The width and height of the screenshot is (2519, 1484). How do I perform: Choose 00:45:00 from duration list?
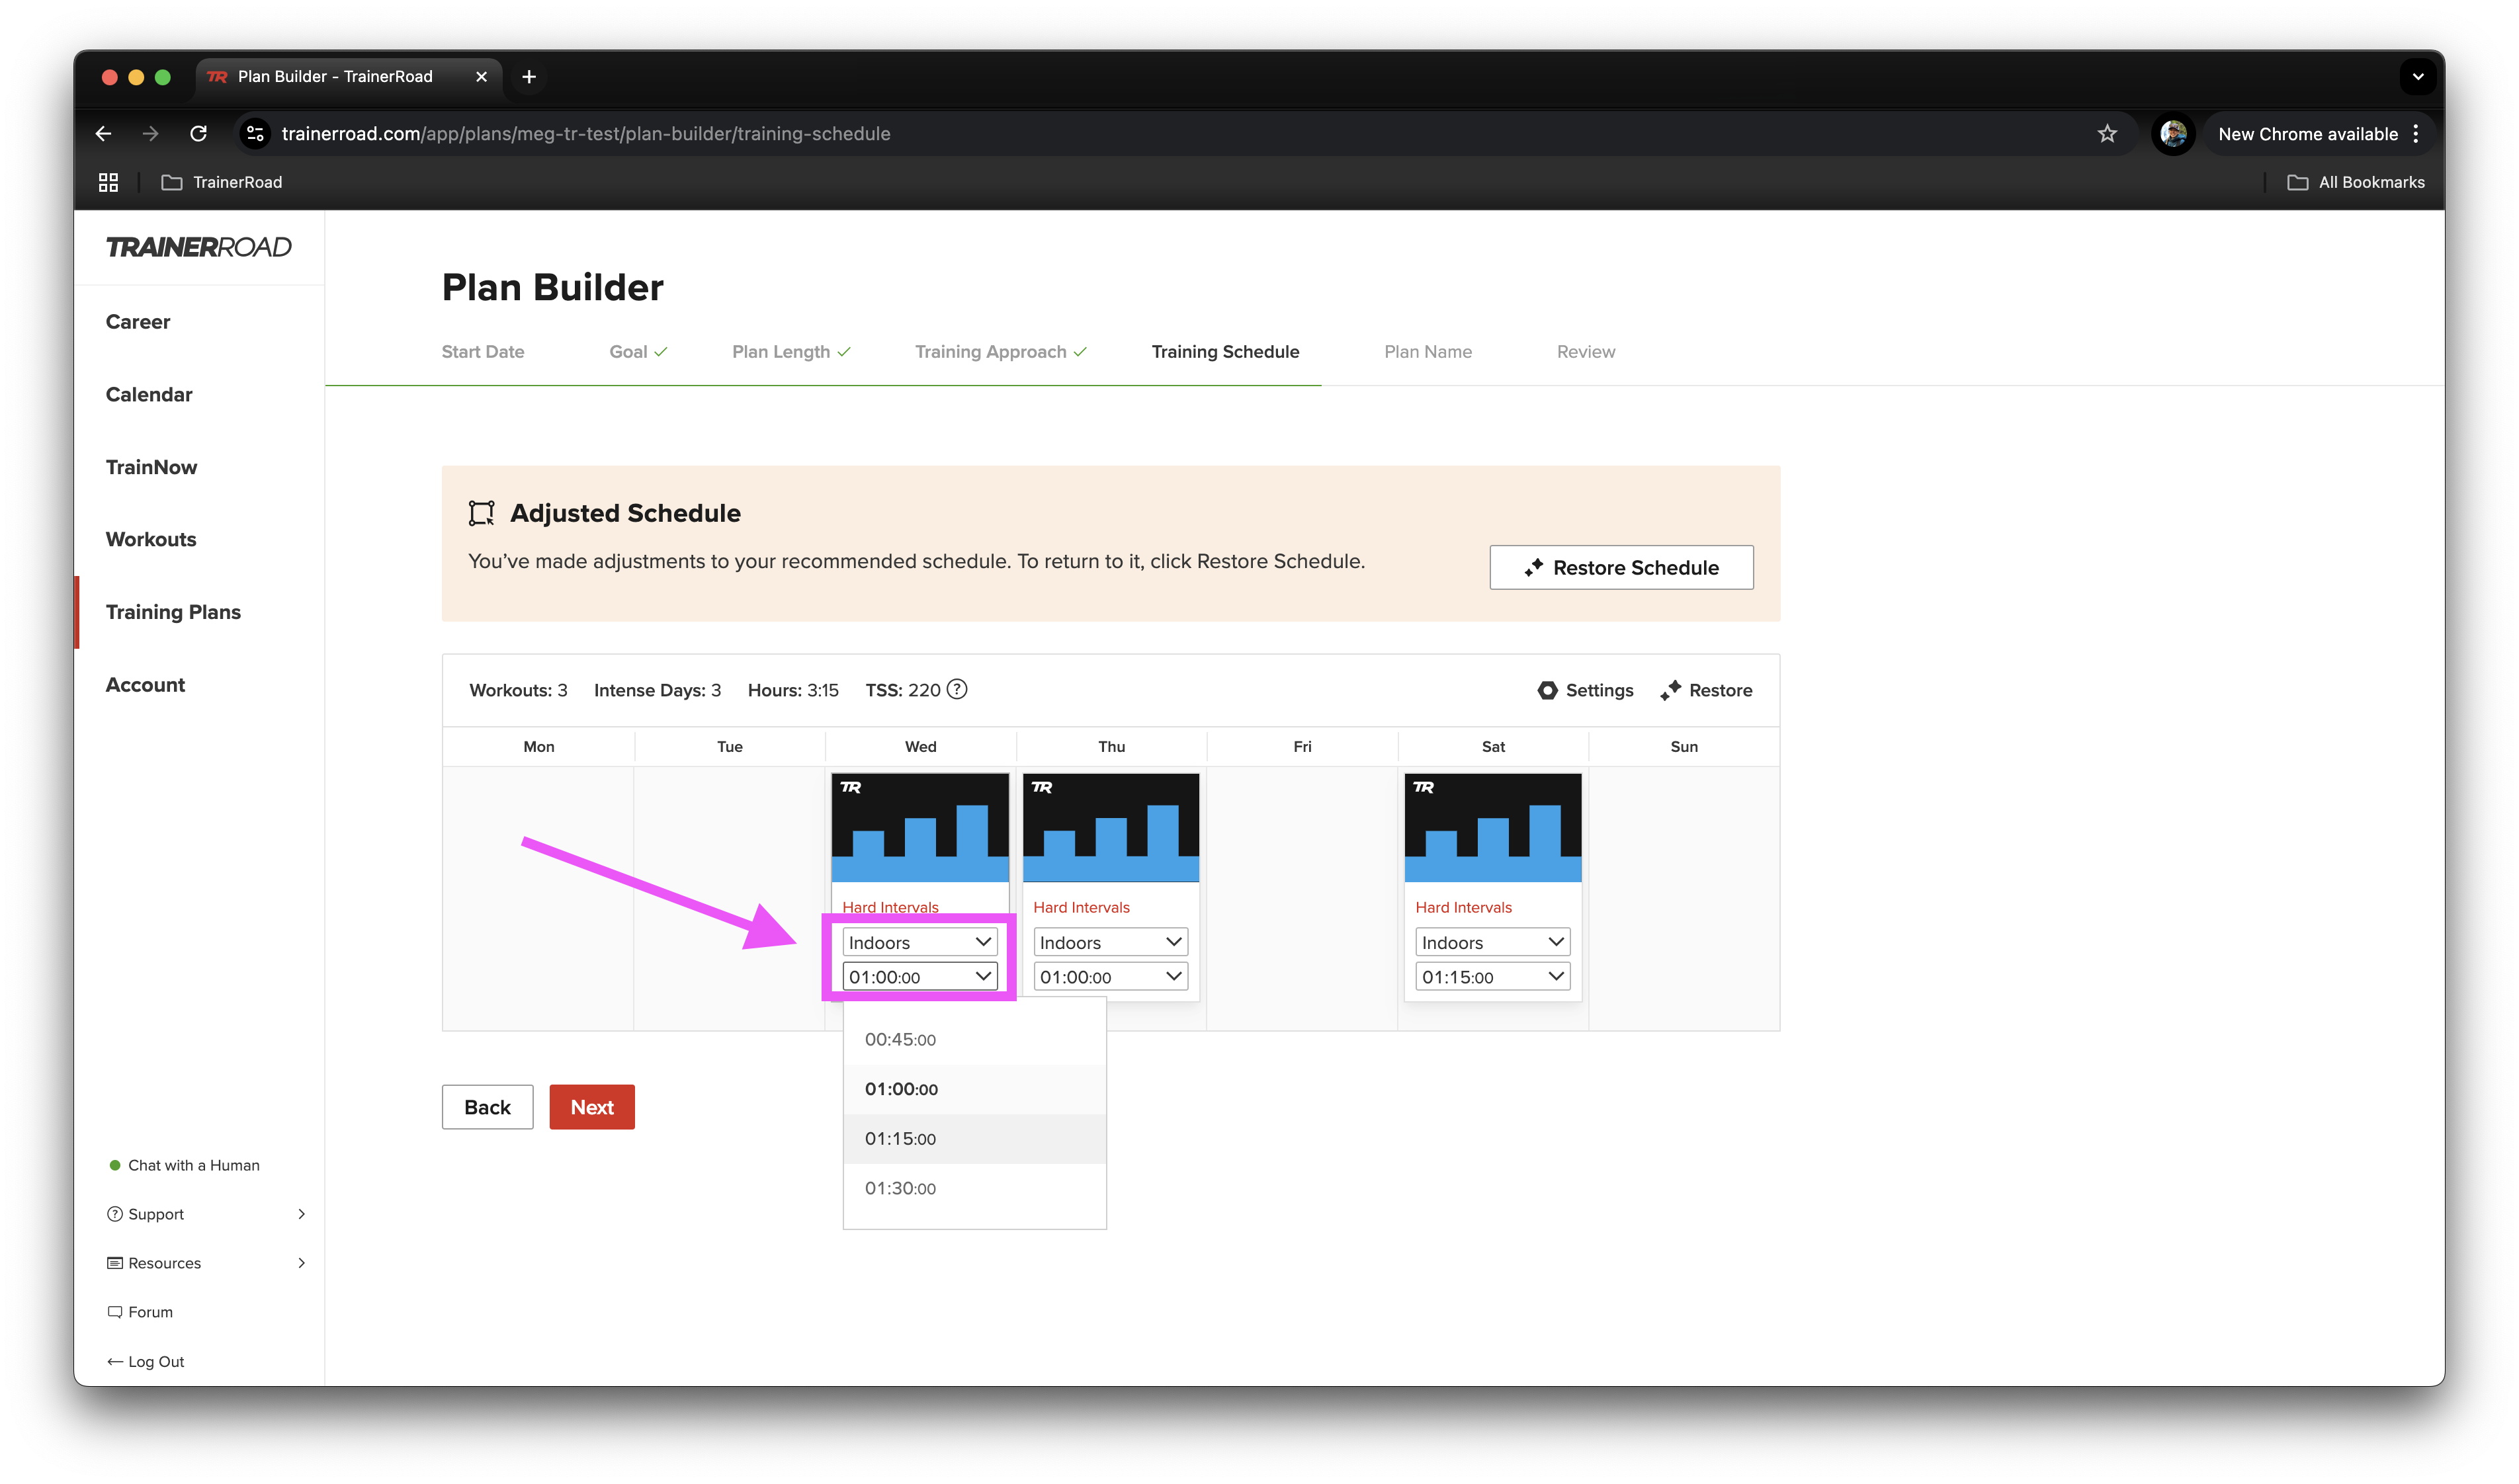click(974, 1040)
